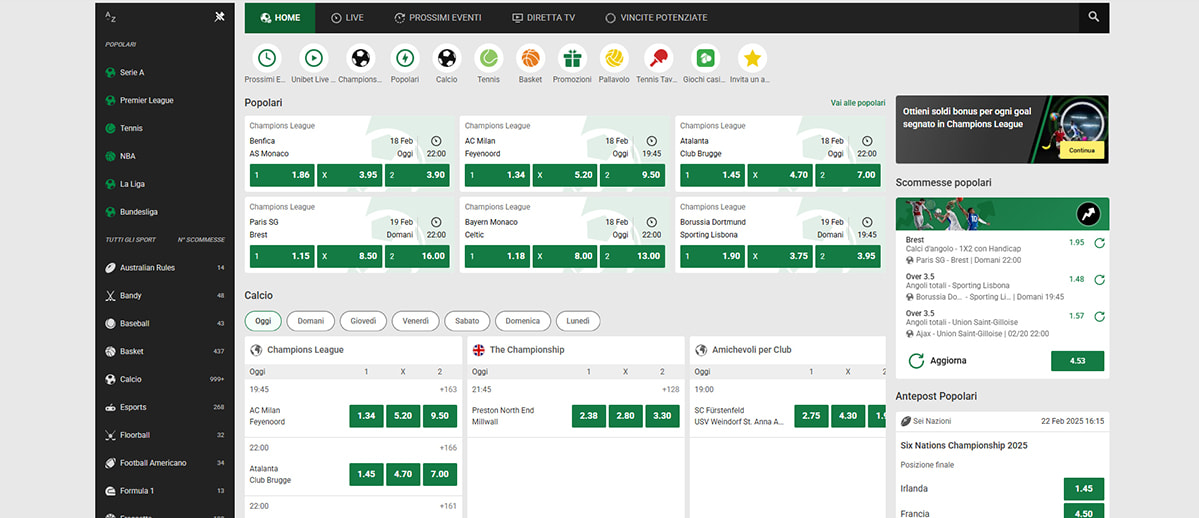Open the Basket shortcut icon
The height and width of the screenshot is (518, 1199).
click(x=530, y=58)
